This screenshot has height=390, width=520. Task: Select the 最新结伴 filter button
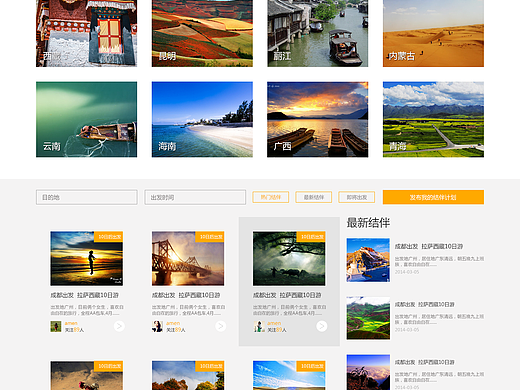tap(314, 197)
